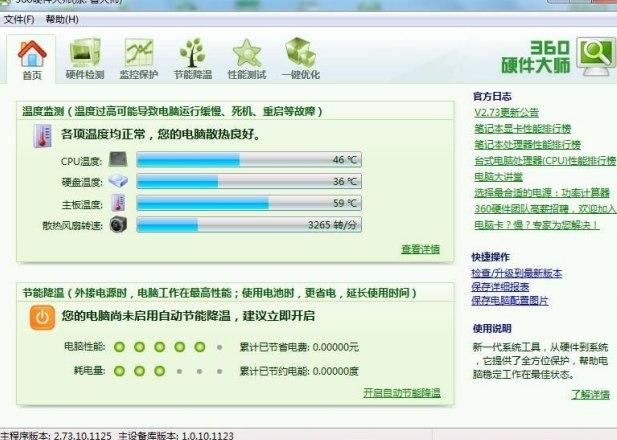Go to 节能降温 energy saving tab
Screen dimensions: 617x440
(x=193, y=59)
